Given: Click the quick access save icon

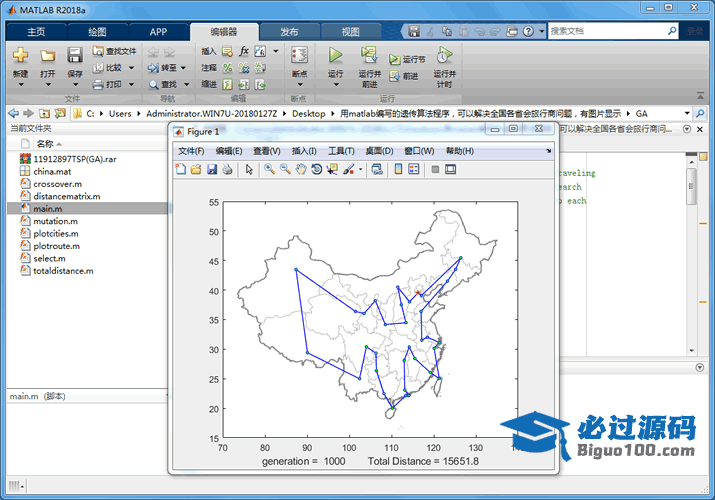Looking at the screenshot, I should coord(414,31).
